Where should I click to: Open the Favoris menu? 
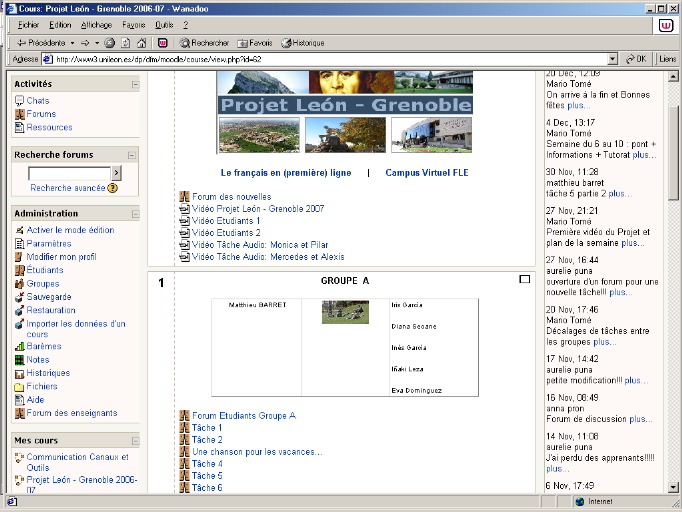tap(133, 23)
